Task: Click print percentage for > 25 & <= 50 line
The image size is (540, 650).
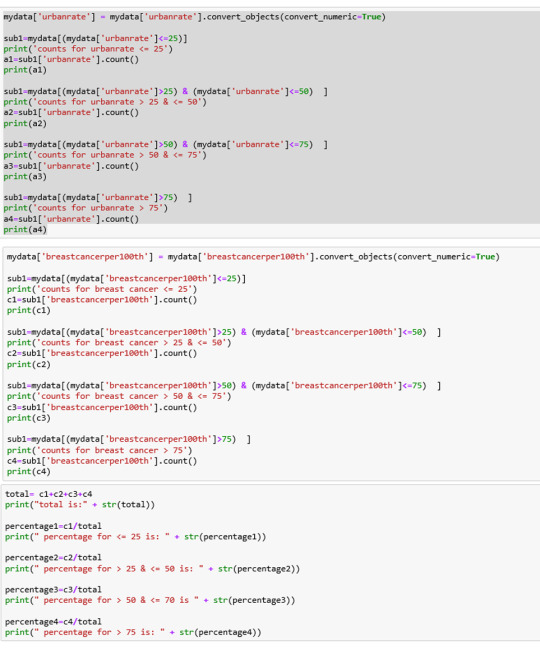Action: [153, 569]
